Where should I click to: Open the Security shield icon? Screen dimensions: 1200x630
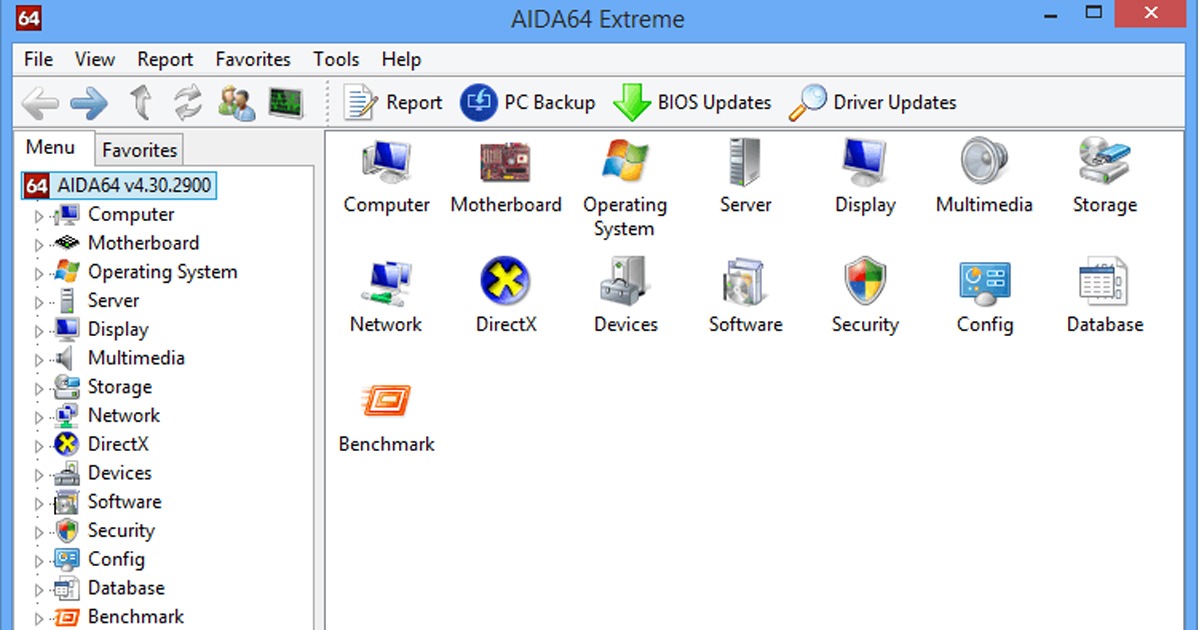tap(865, 281)
